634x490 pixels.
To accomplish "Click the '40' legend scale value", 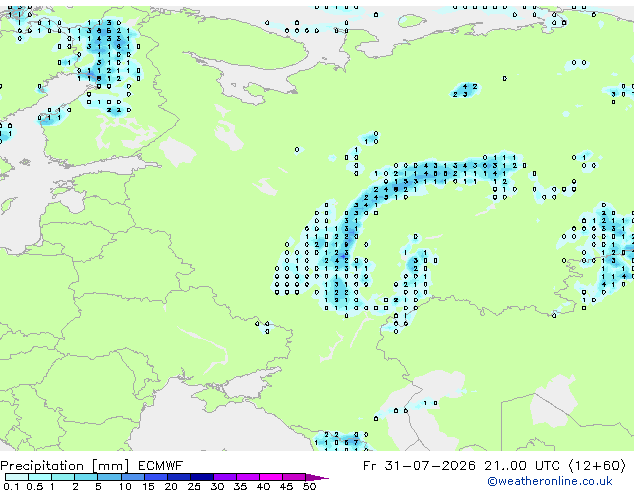I will tap(263, 486).
